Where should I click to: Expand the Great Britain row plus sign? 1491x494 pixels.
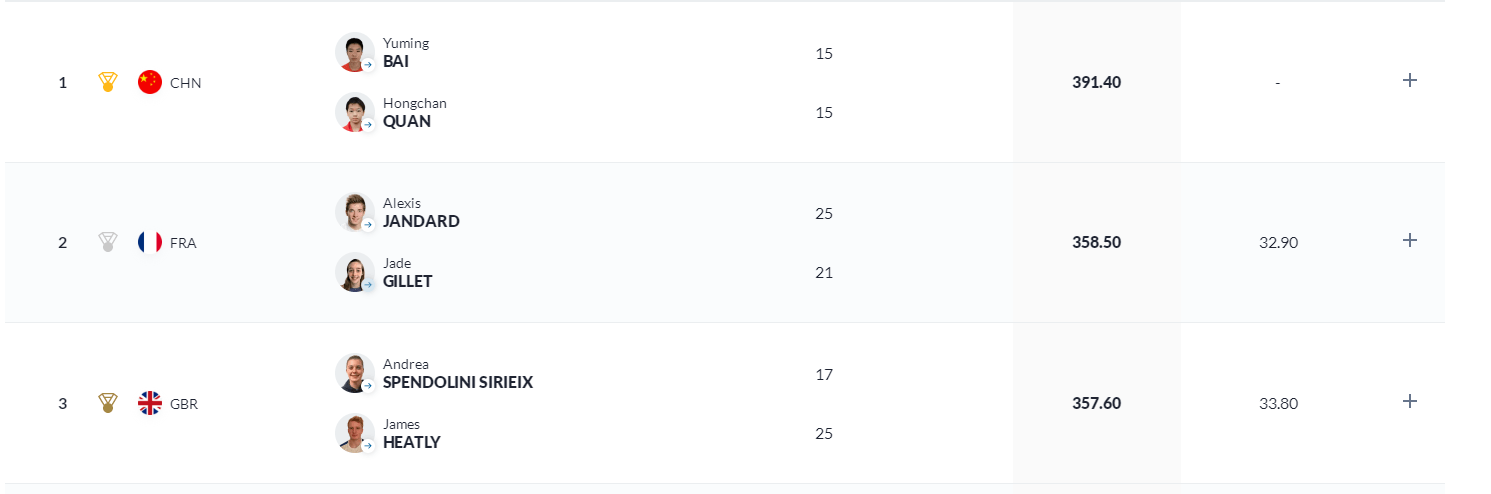[1410, 401]
